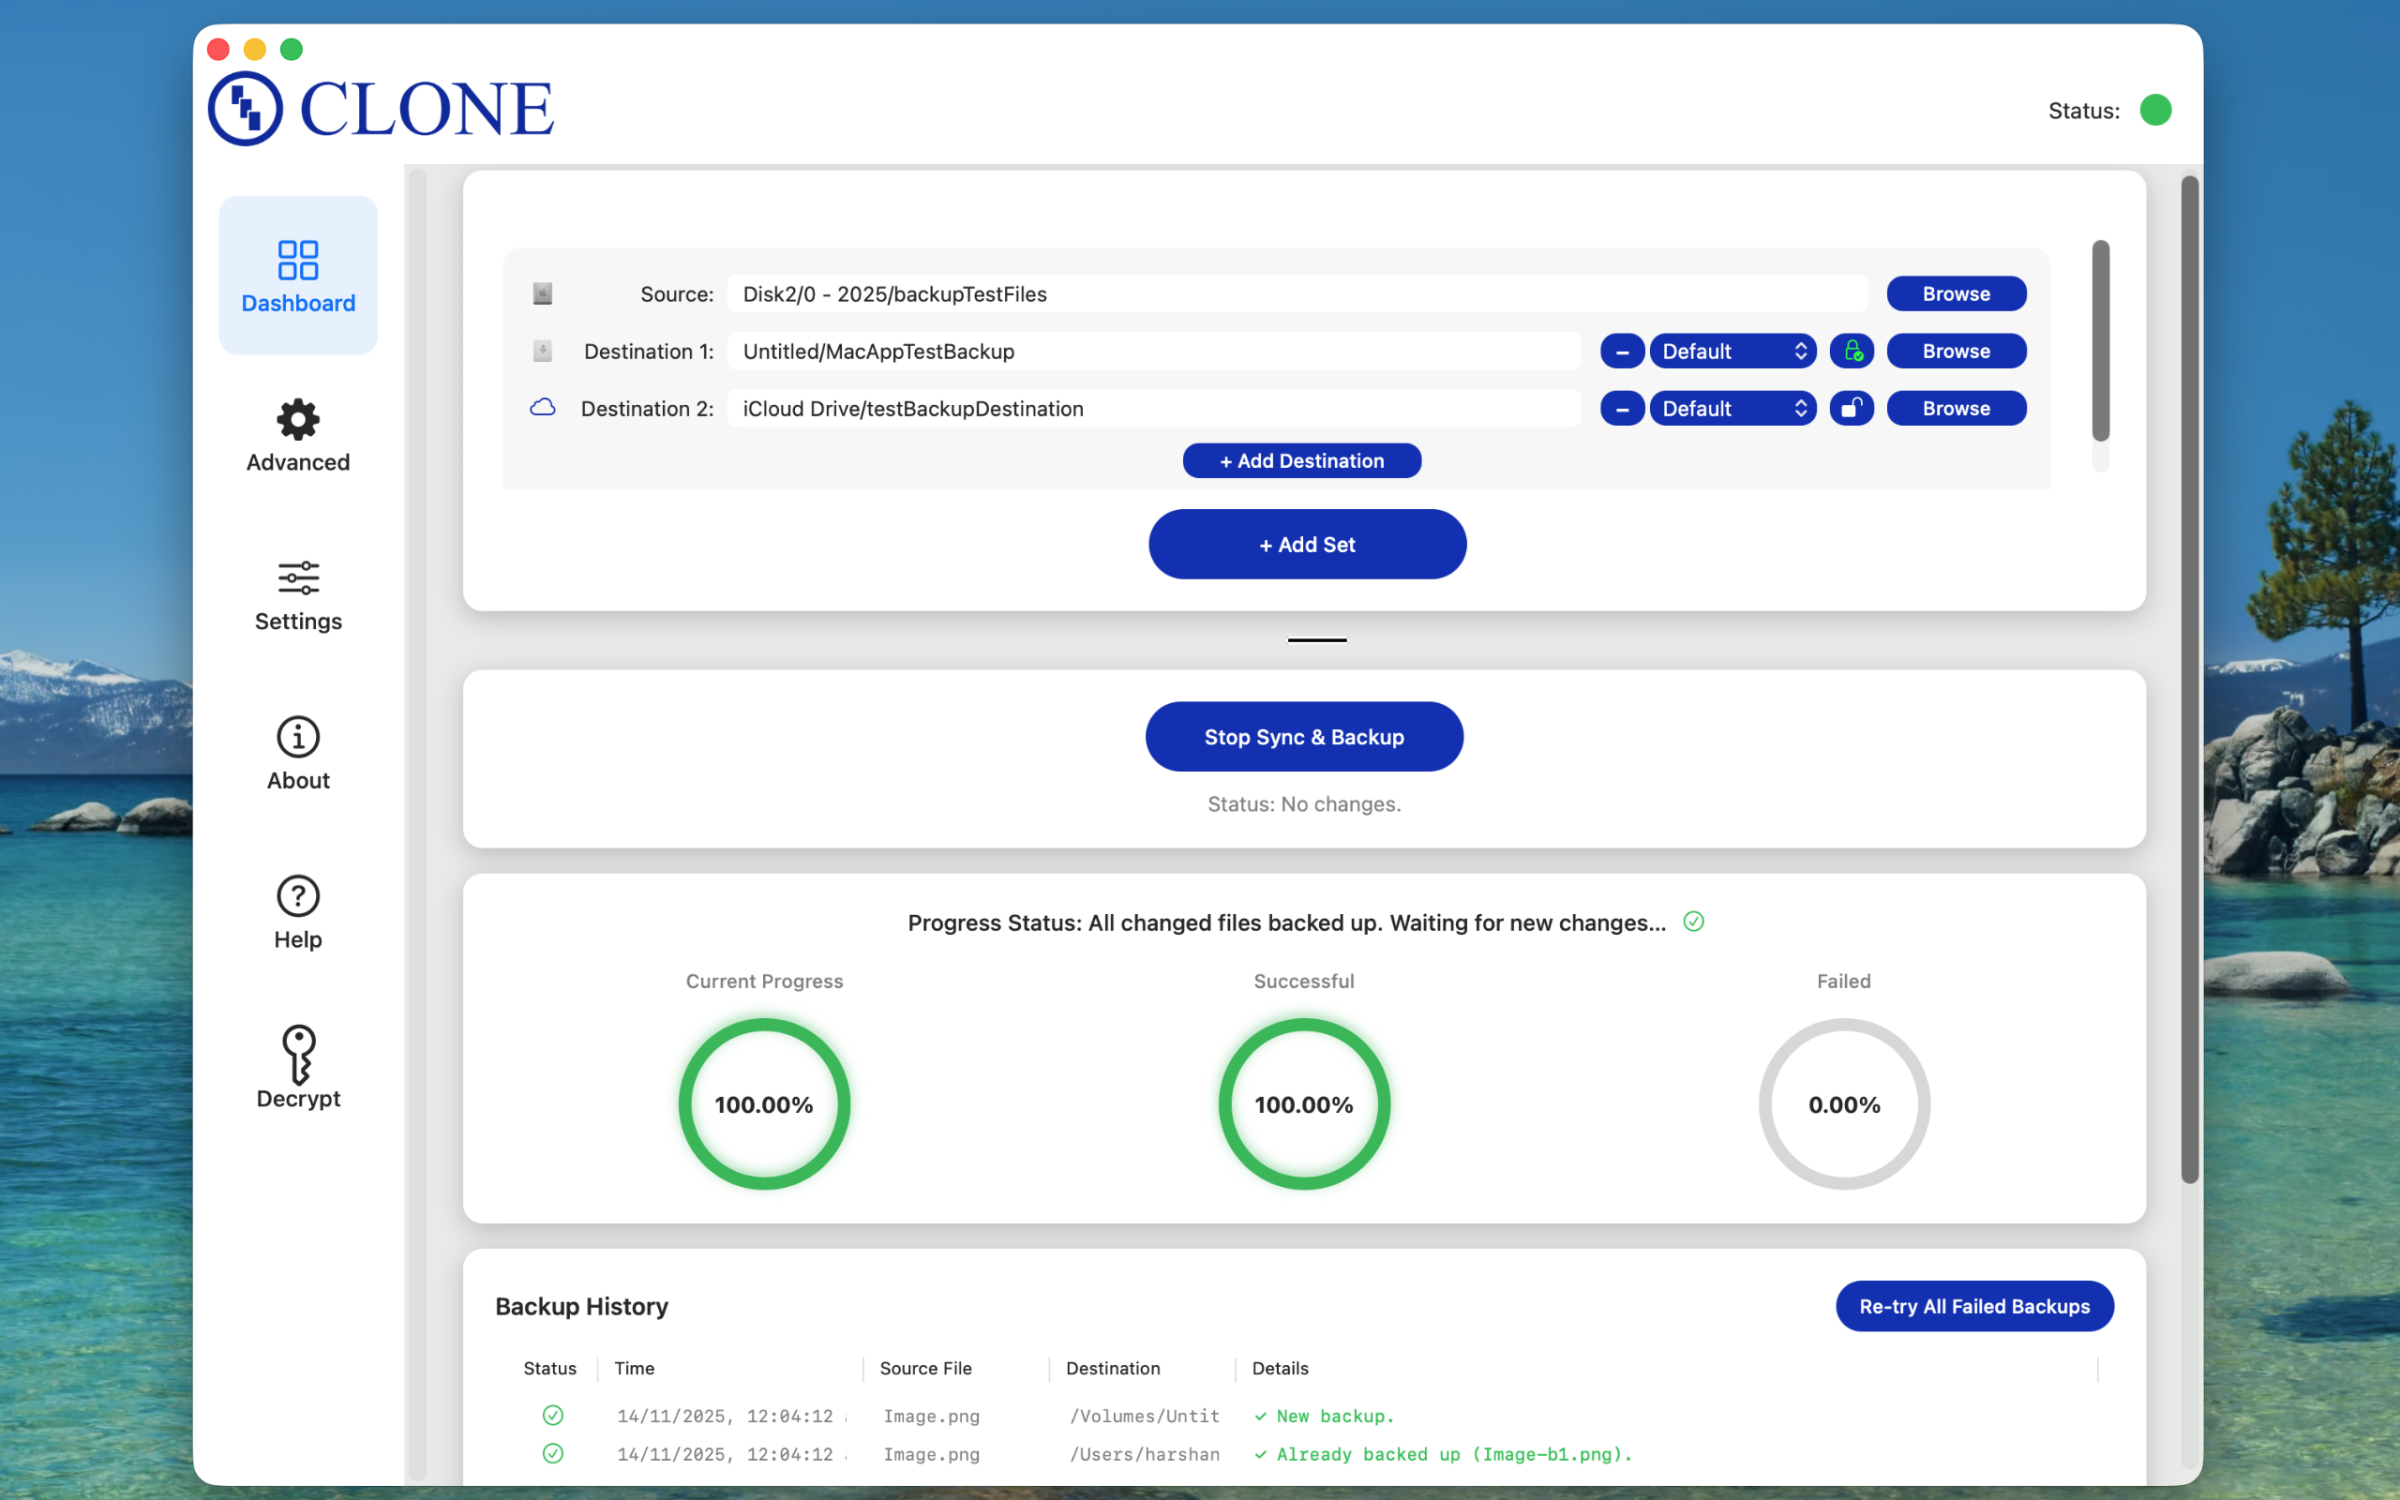
Task: Toggle the encryption lock for Destination 2
Action: (x=1852, y=408)
